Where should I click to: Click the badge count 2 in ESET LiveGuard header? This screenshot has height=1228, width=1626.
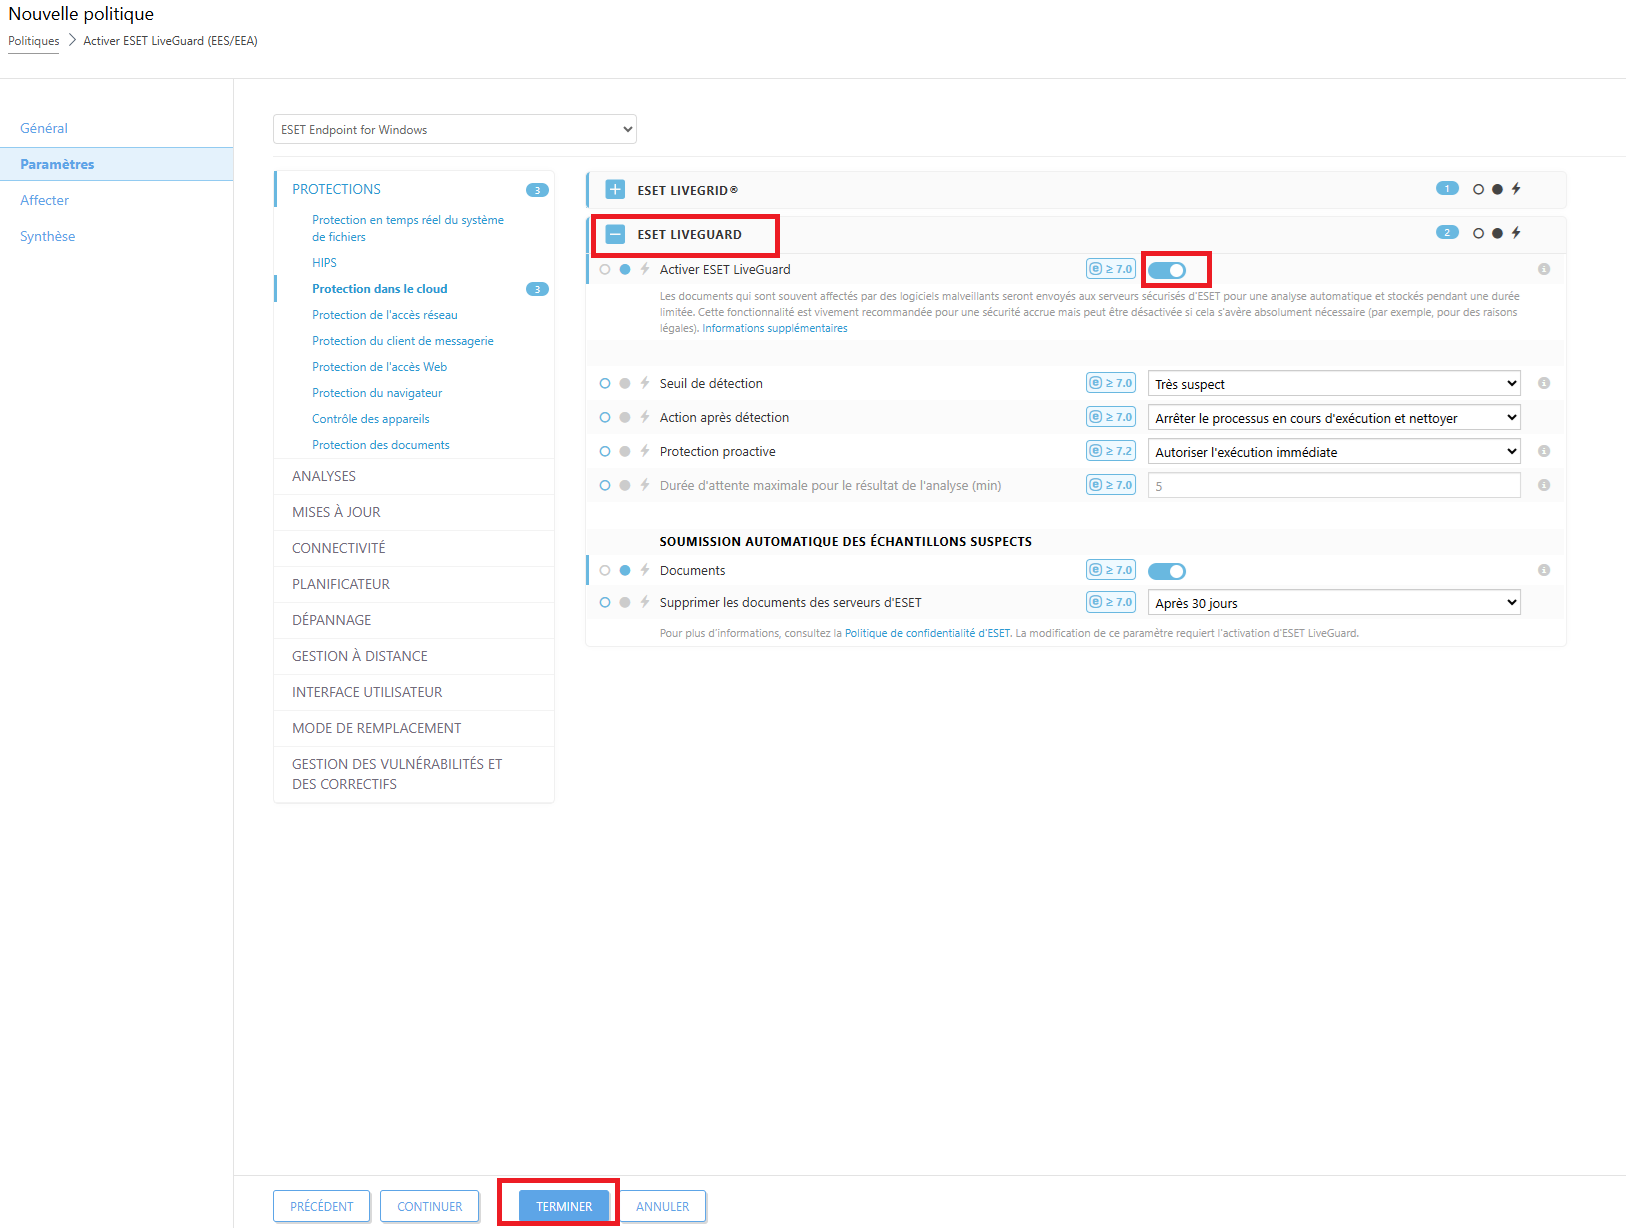click(1447, 232)
